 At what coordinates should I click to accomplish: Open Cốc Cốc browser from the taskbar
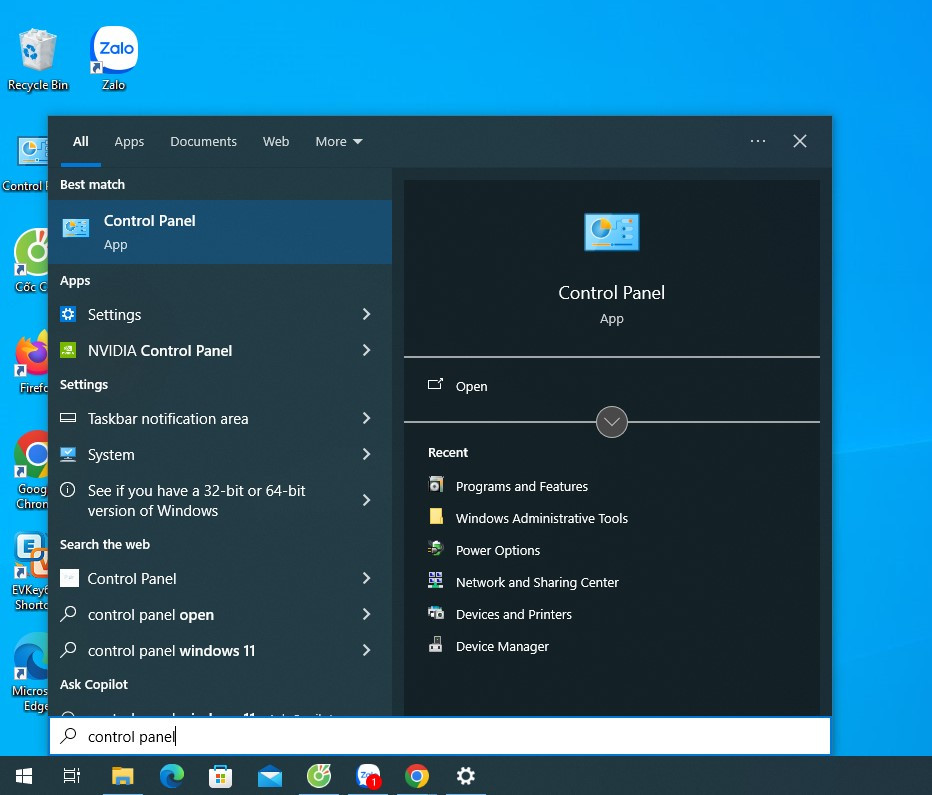point(319,775)
